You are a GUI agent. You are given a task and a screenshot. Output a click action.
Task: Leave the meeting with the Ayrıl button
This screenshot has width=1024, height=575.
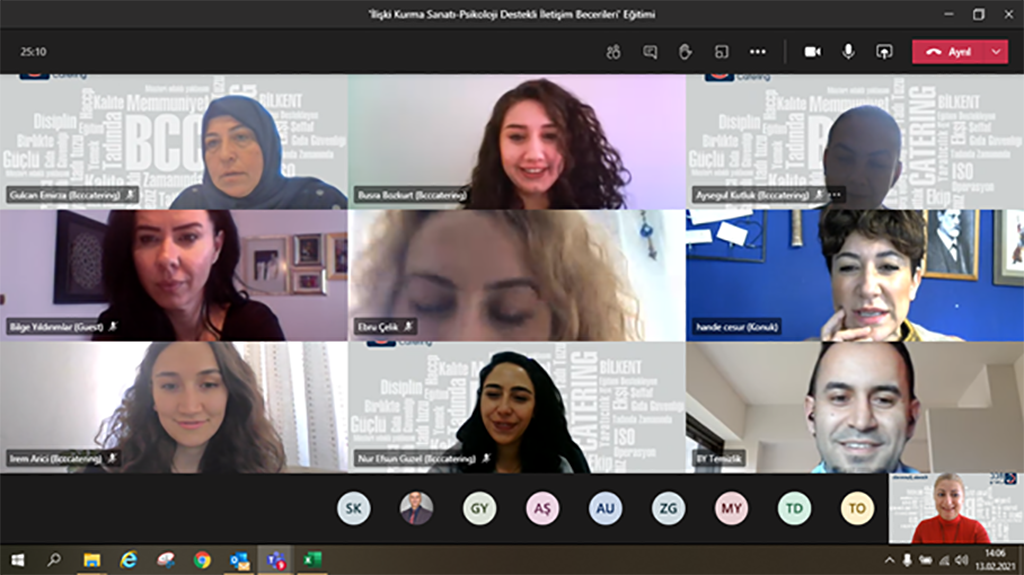tap(949, 52)
